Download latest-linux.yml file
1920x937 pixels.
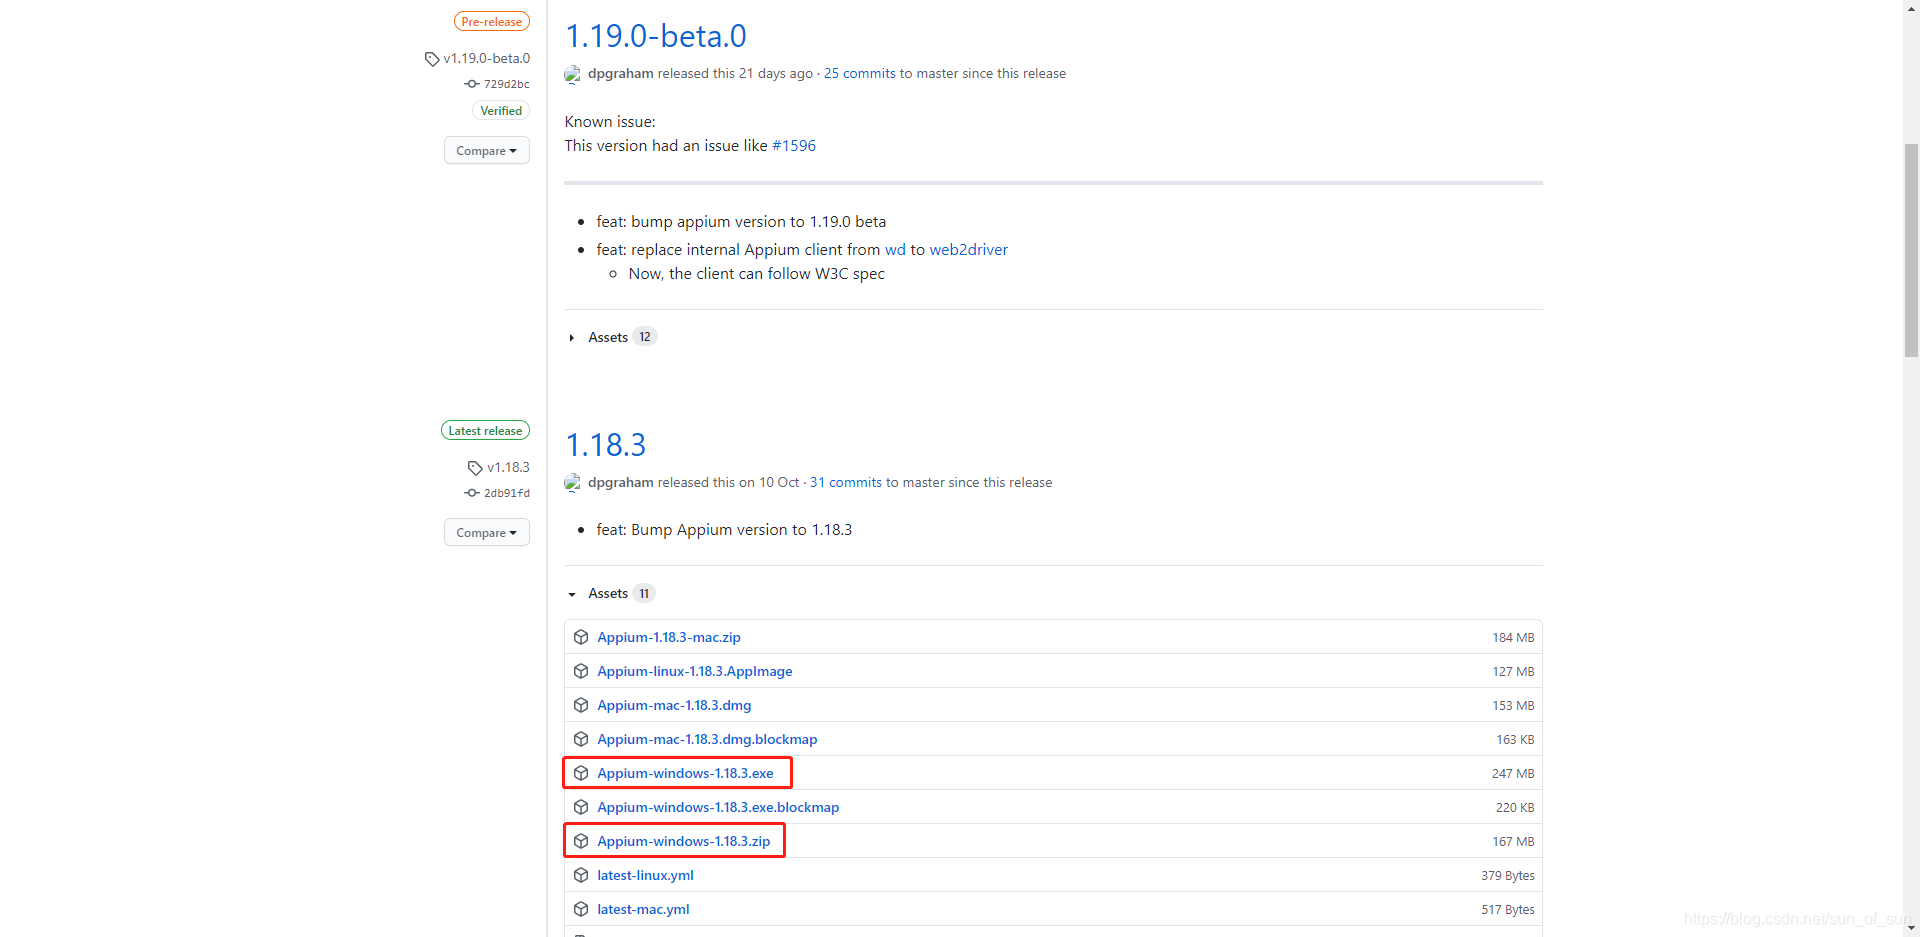(x=645, y=875)
